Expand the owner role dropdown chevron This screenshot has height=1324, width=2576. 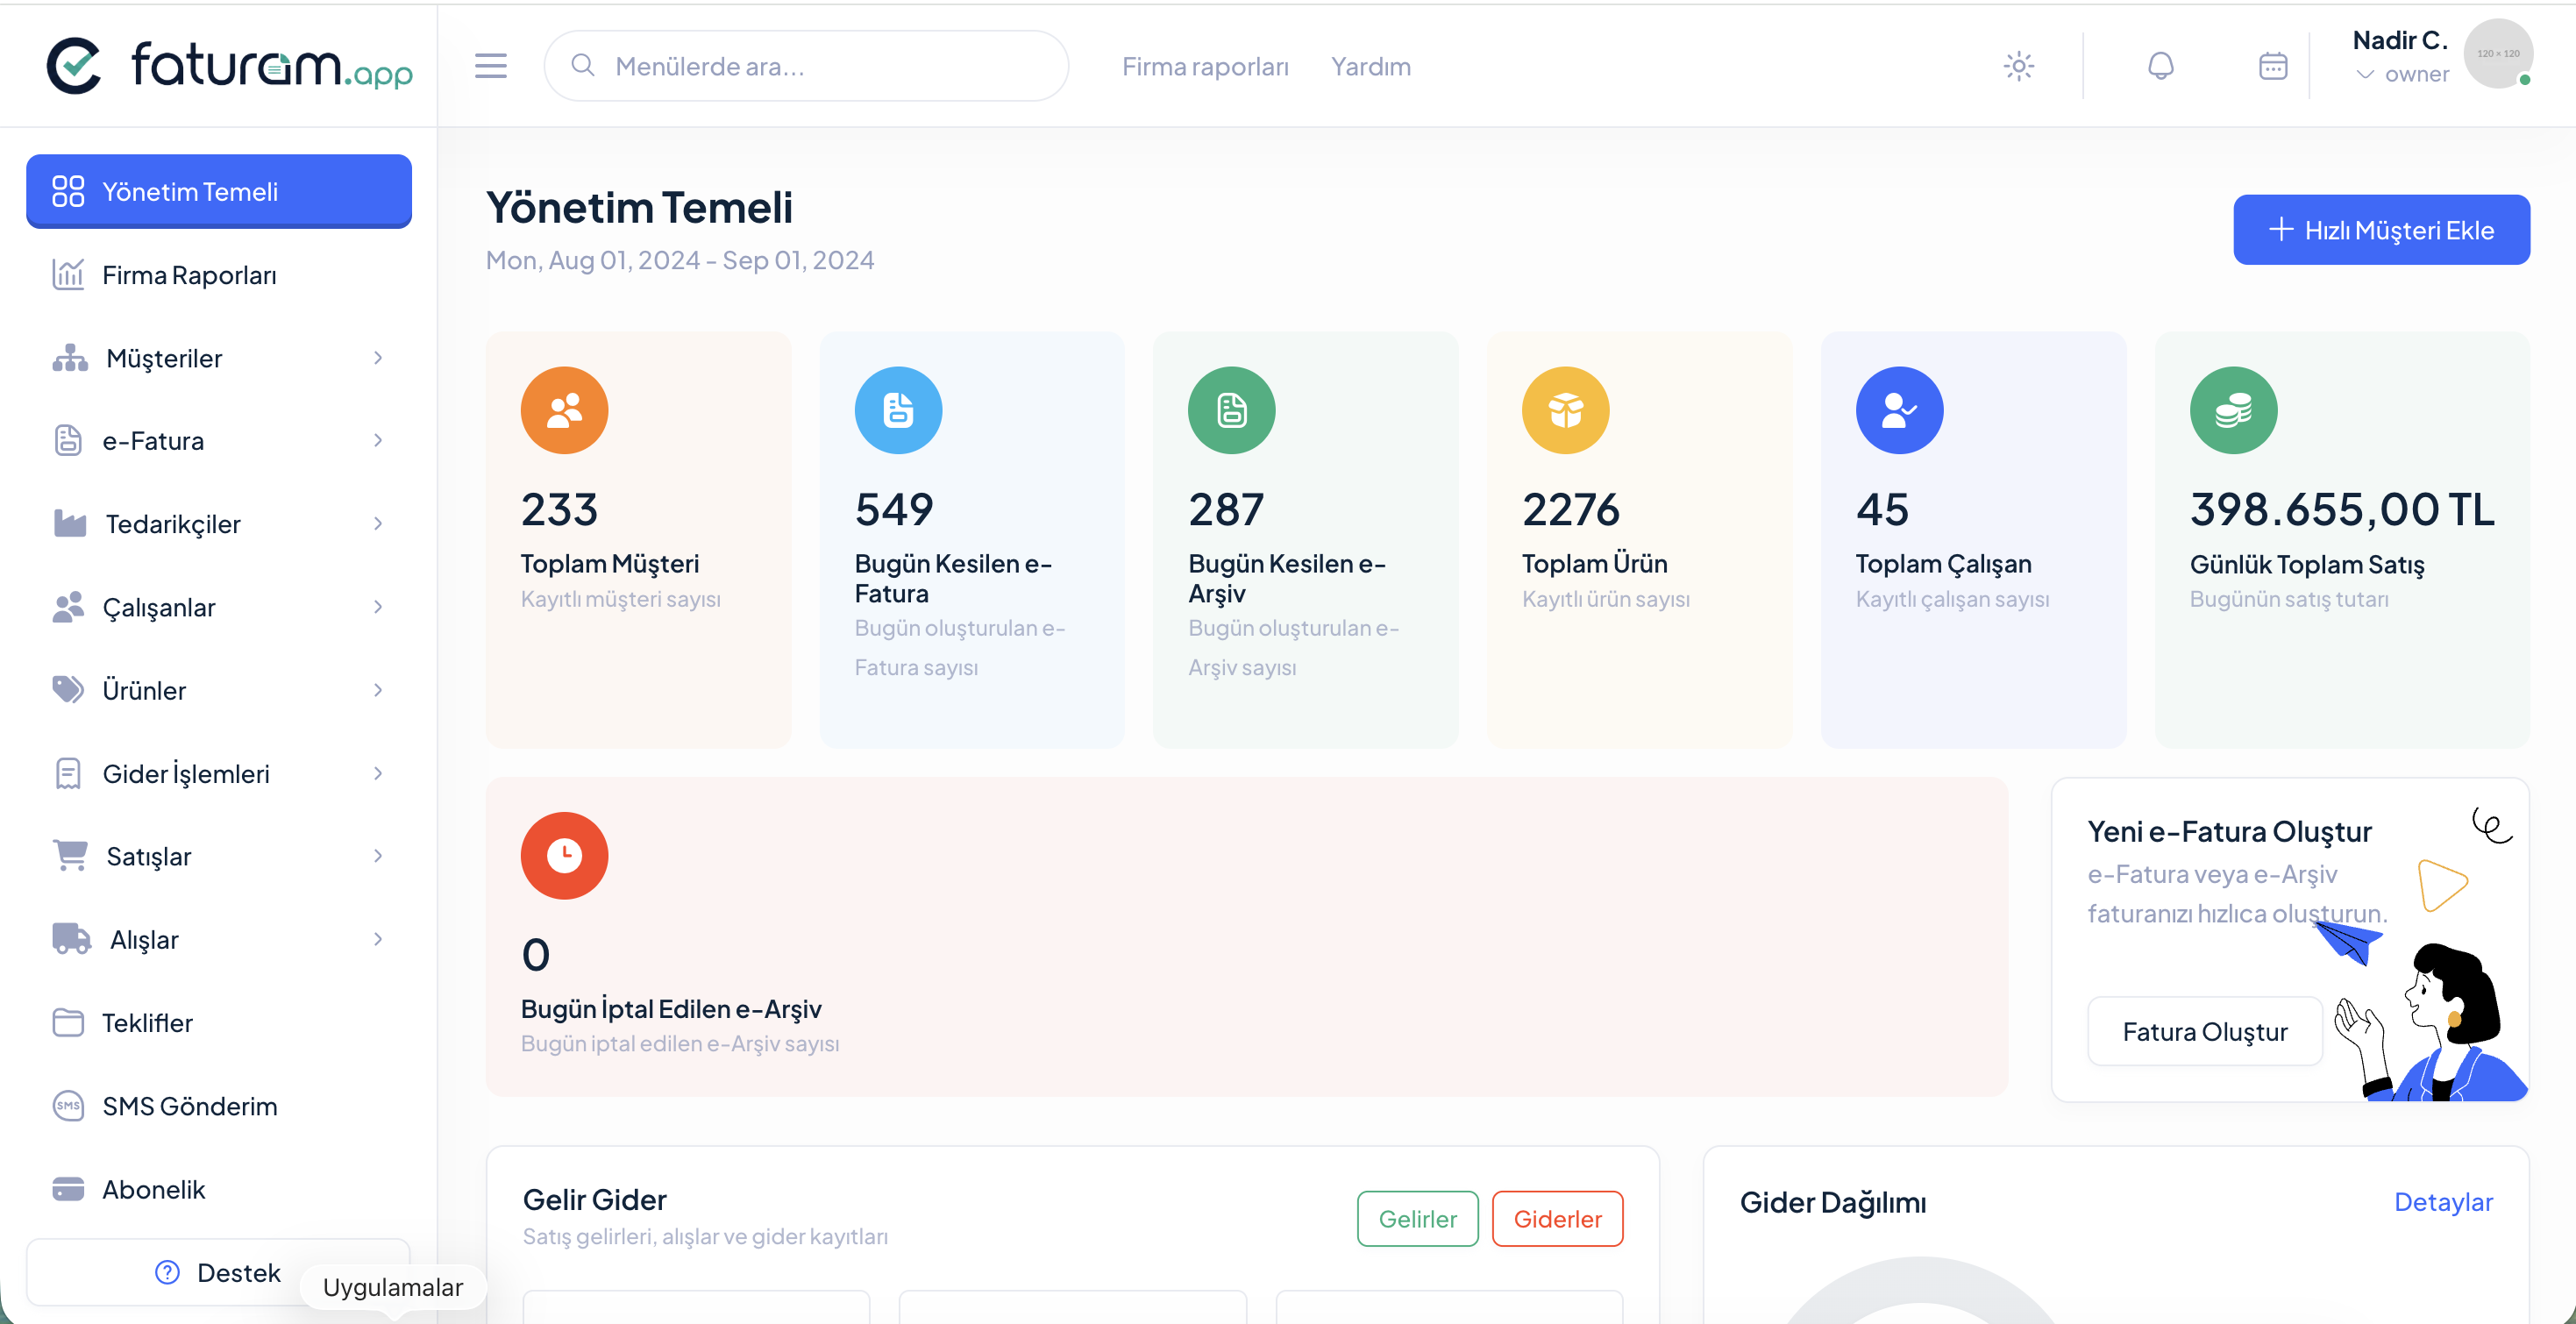tap(2364, 74)
